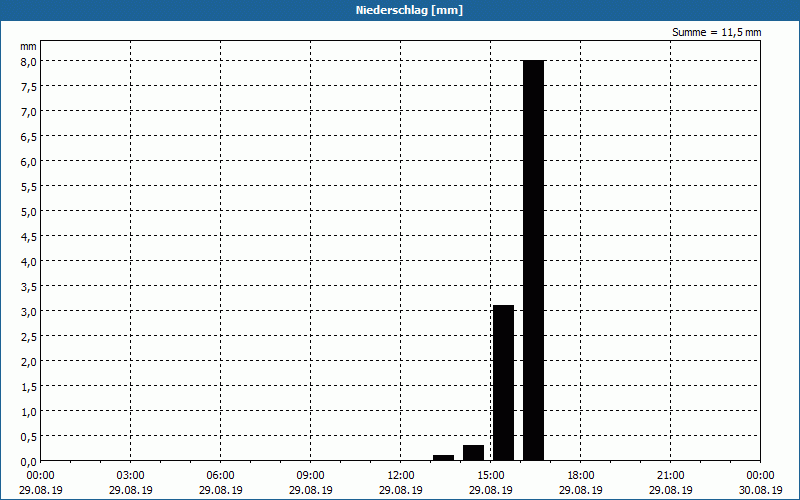Select the tallest bar reaching 8,0 mm
The width and height of the screenshot is (800, 500).
[534, 260]
